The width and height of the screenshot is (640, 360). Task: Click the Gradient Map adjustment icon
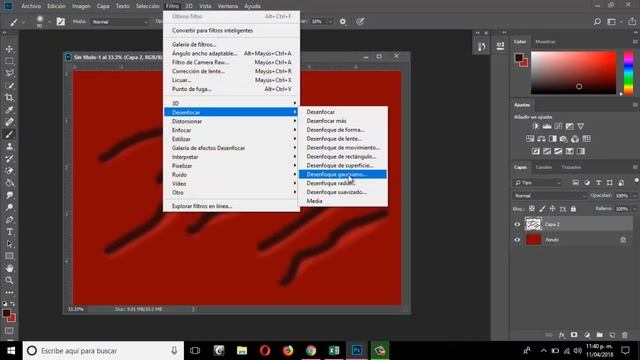click(x=580, y=151)
